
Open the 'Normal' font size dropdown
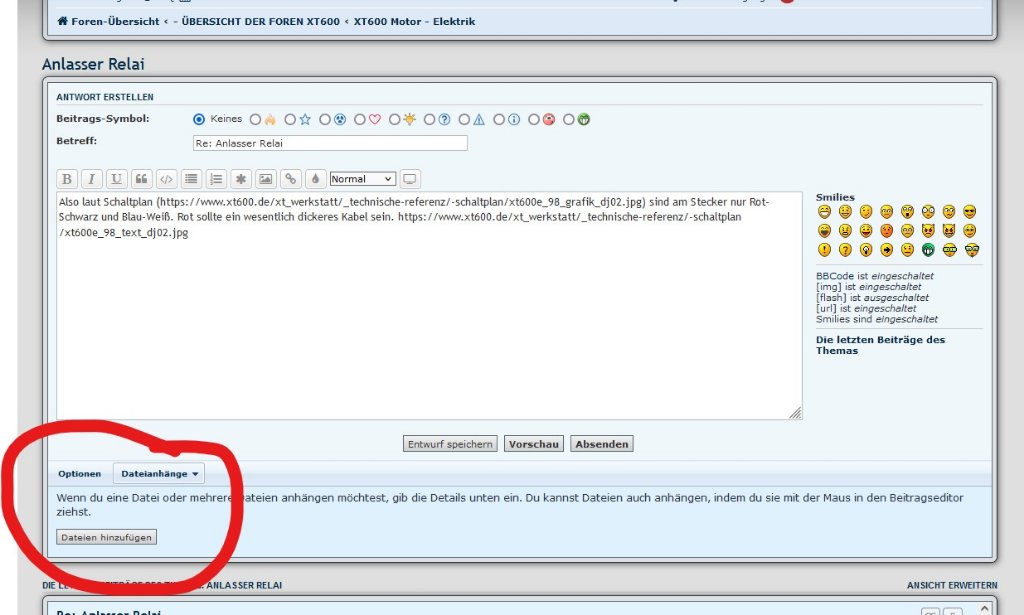(x=362, y=179)
